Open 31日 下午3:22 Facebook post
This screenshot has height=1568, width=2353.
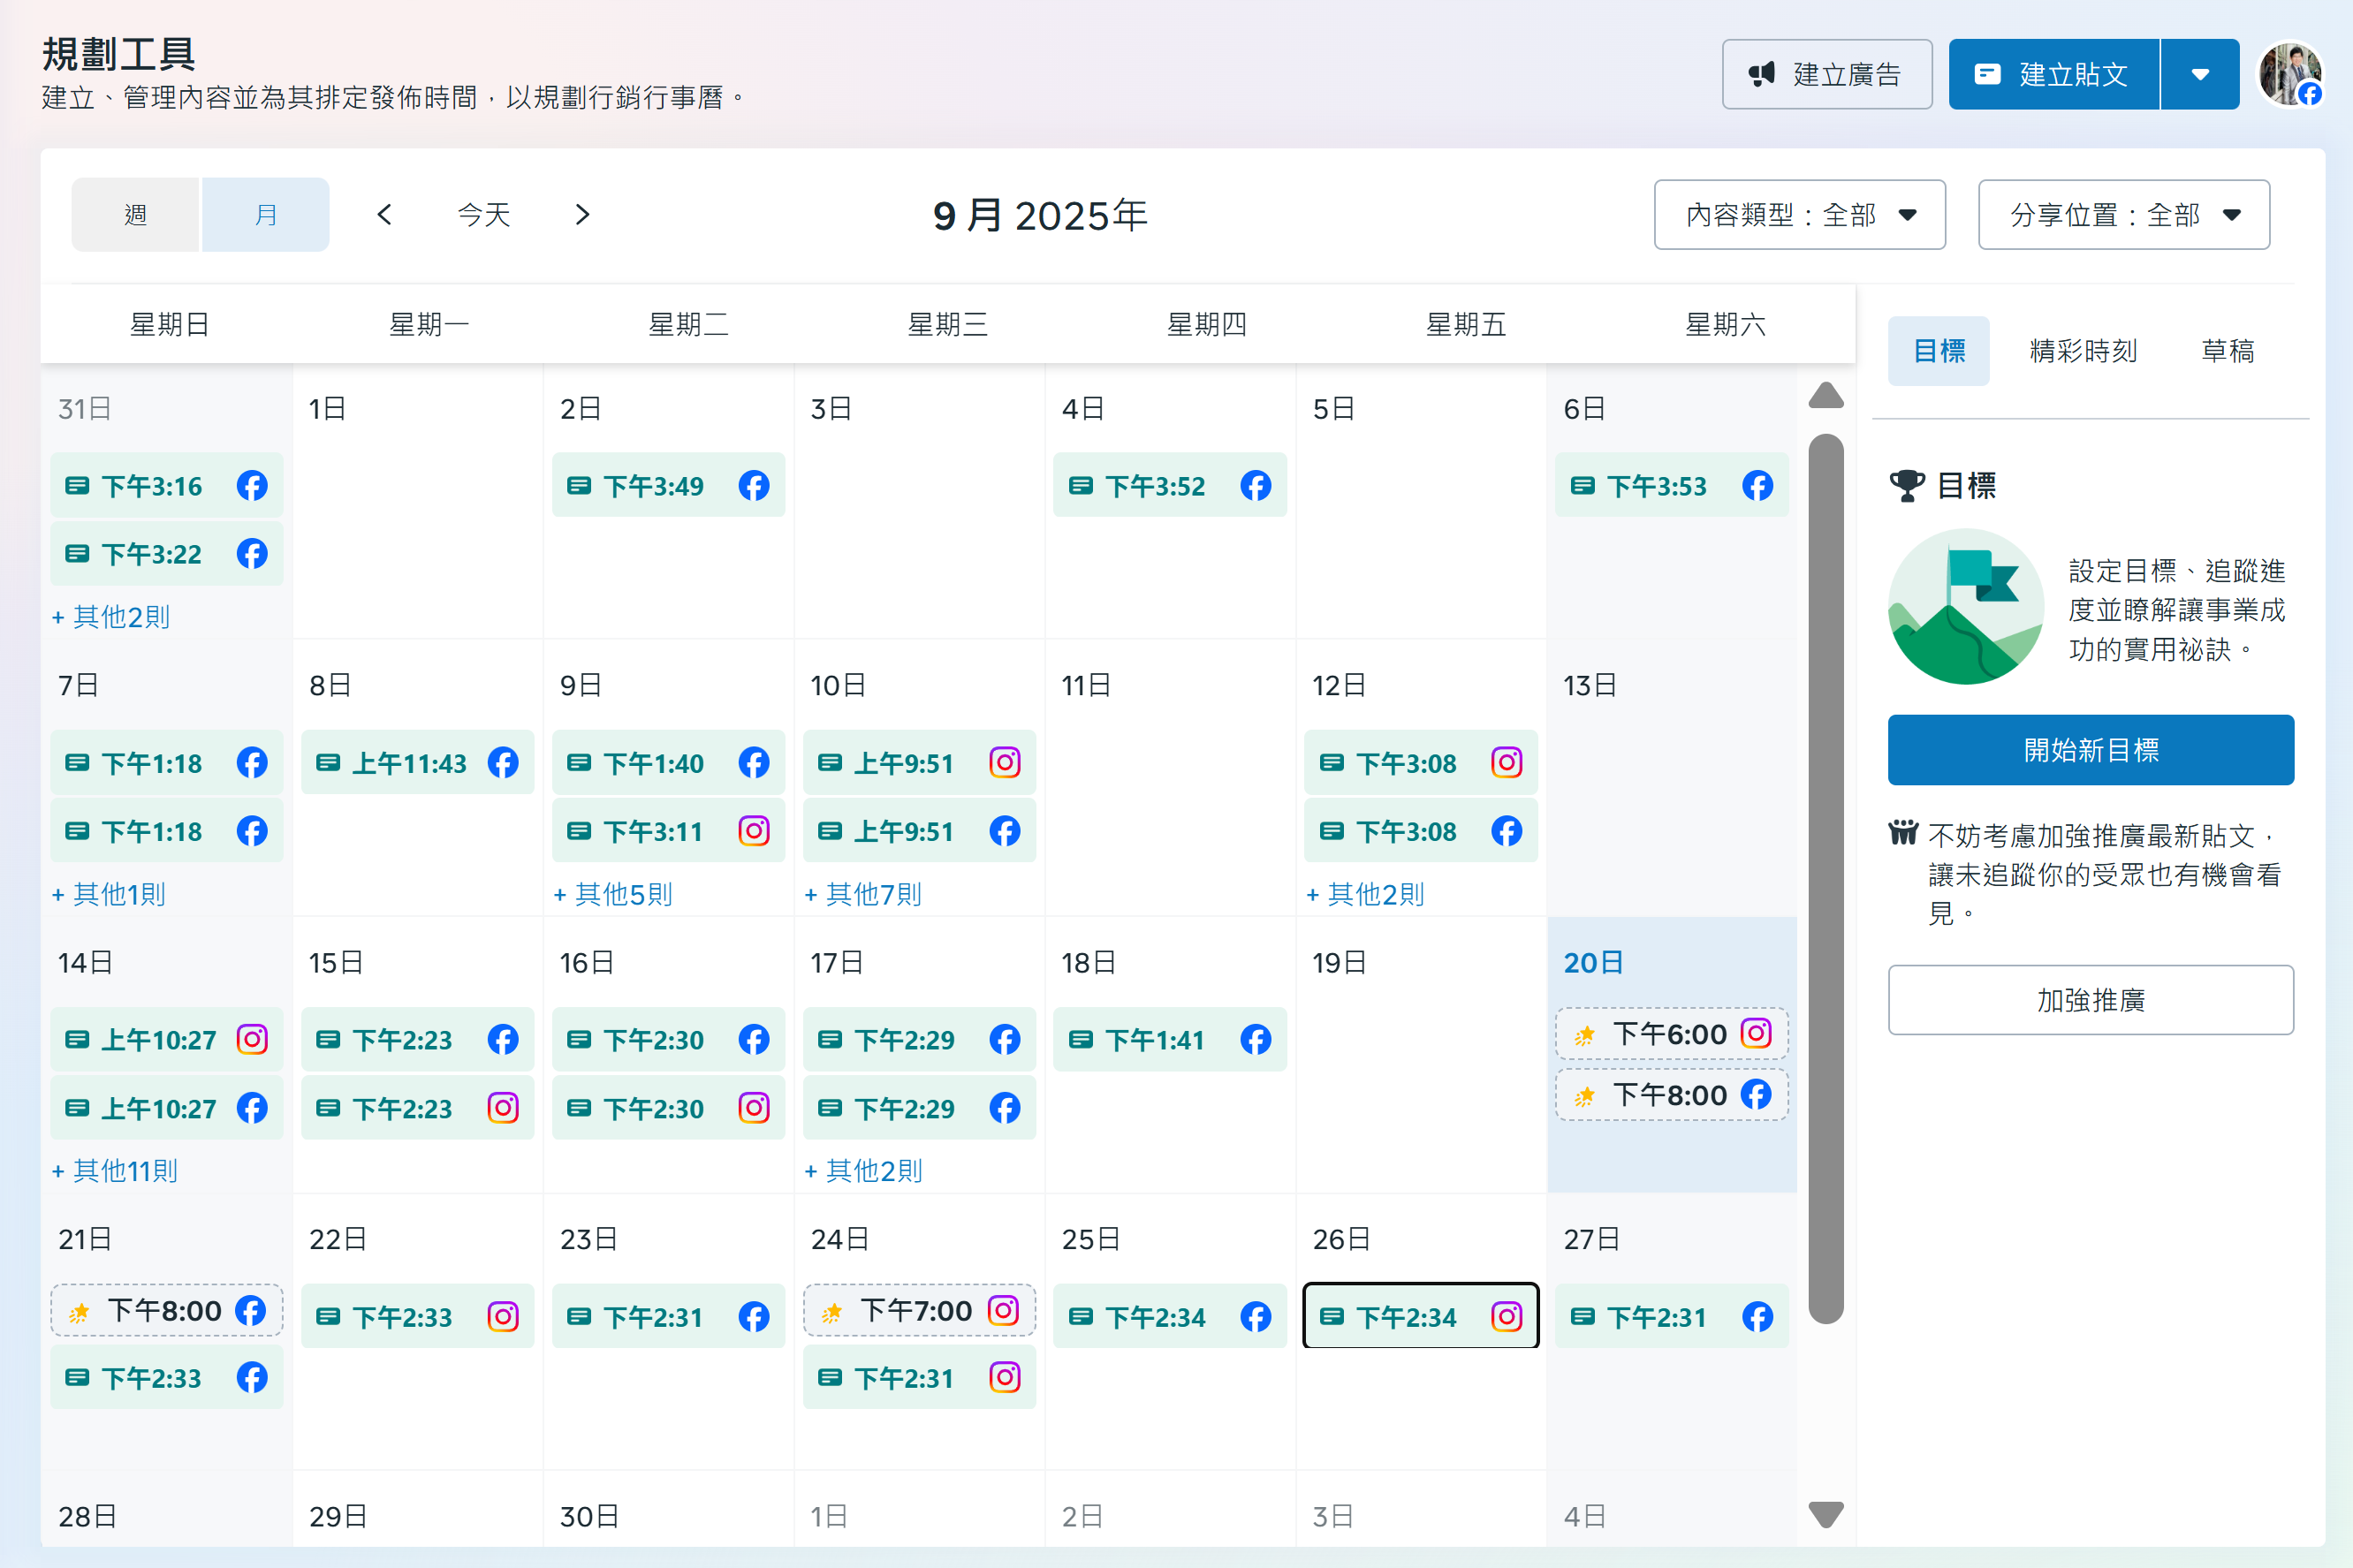(167, 553)
